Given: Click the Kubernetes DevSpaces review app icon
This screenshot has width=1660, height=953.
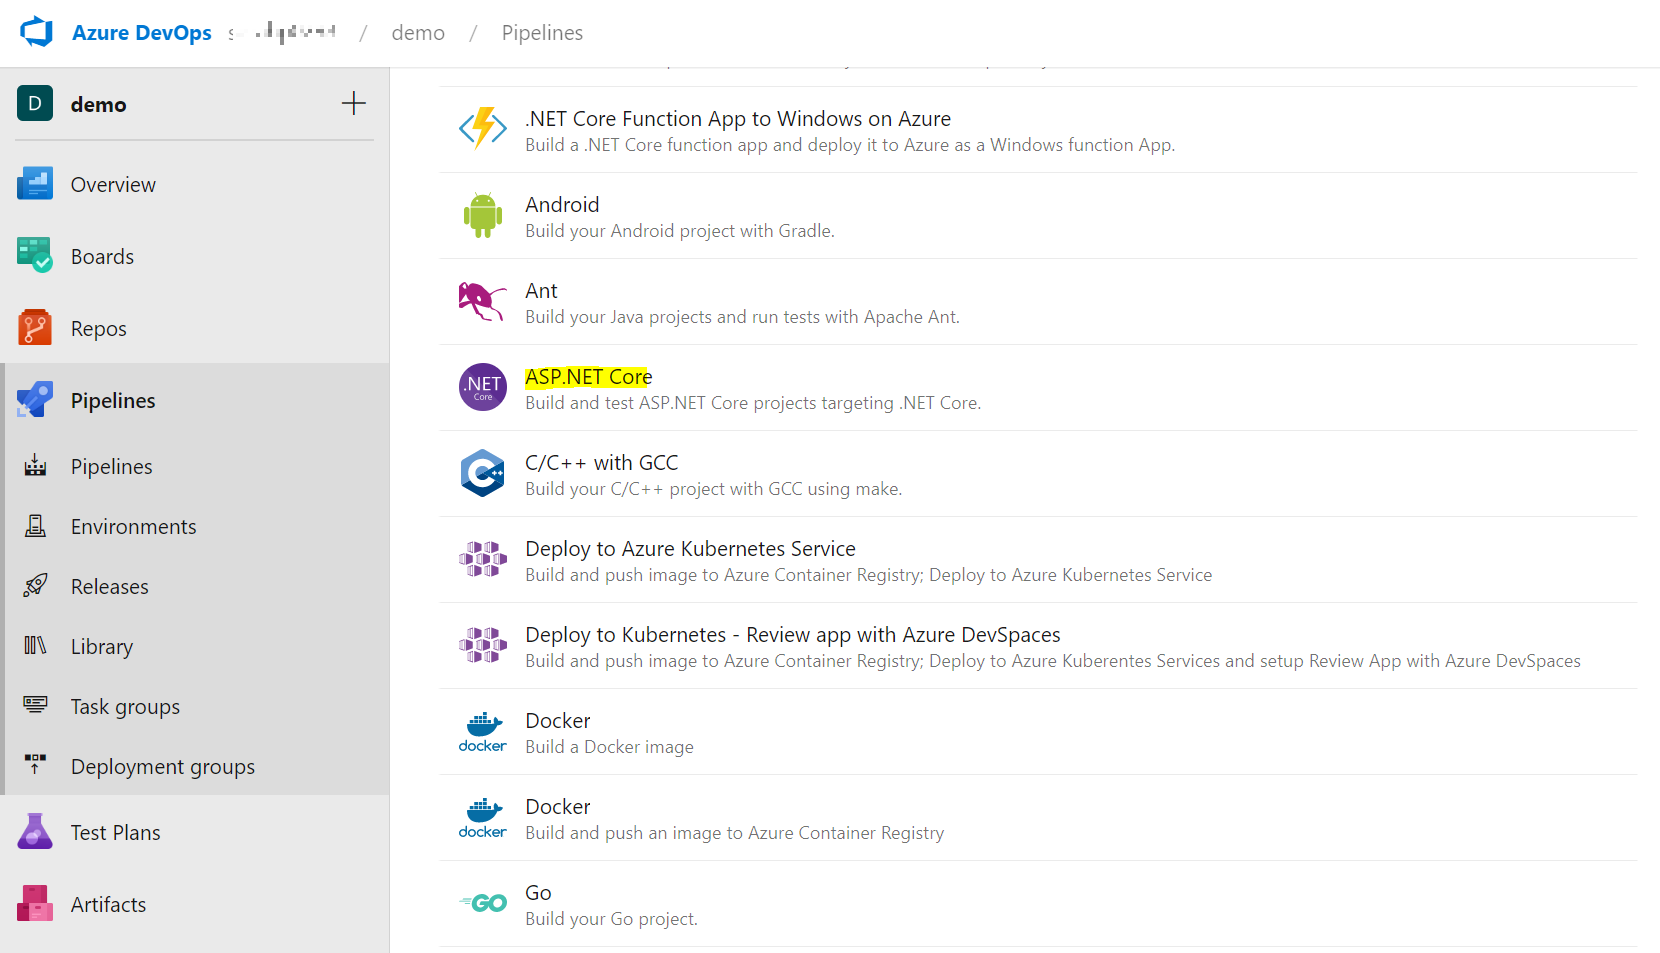Looking at the screenshot, I should tap(483, 645).
